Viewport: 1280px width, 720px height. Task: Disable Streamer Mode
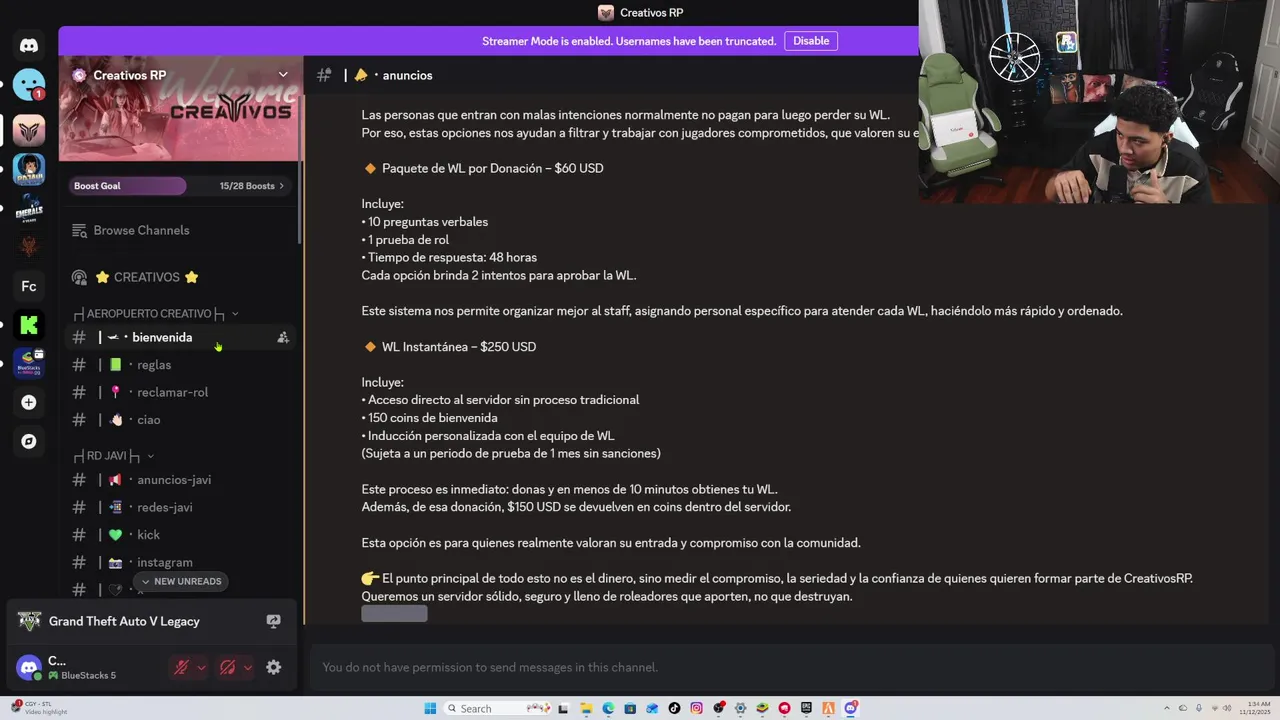pos(811,41)
